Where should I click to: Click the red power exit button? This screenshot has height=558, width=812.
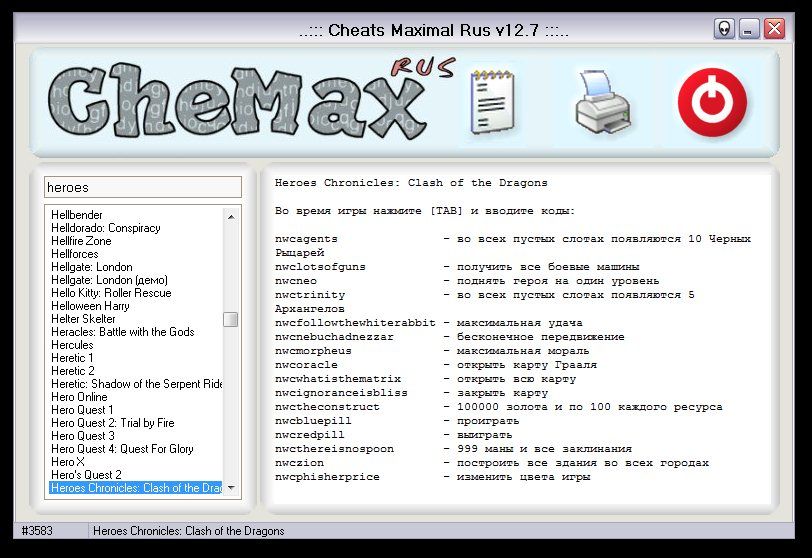[712, 102]
